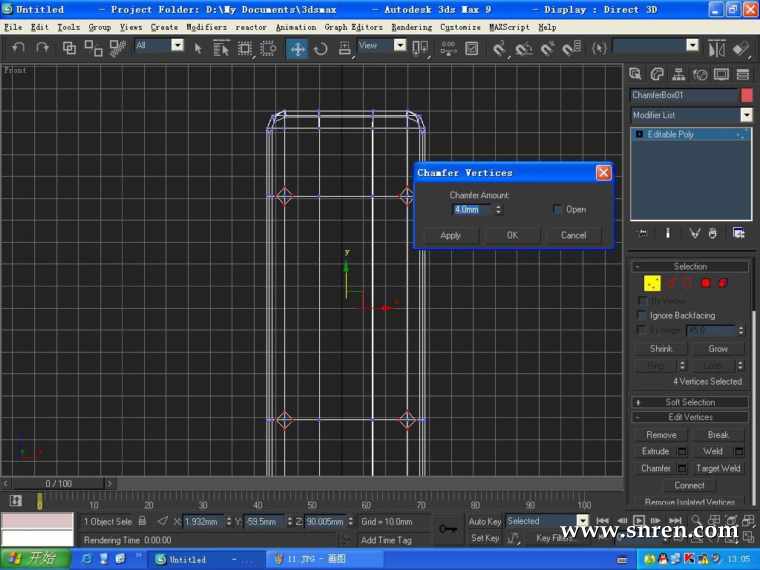The width and height of the screenshot is (760, 570).
Task: Open the View reference coordinate dropdown
Action: point(400,46)
